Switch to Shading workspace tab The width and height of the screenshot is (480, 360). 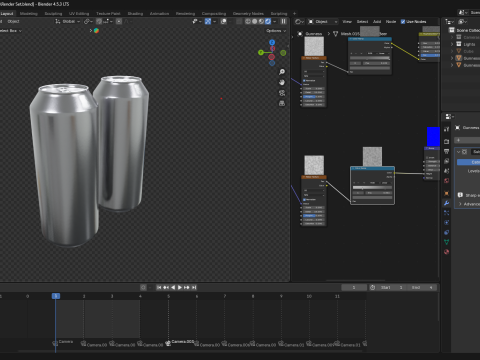tap(135, 14)
